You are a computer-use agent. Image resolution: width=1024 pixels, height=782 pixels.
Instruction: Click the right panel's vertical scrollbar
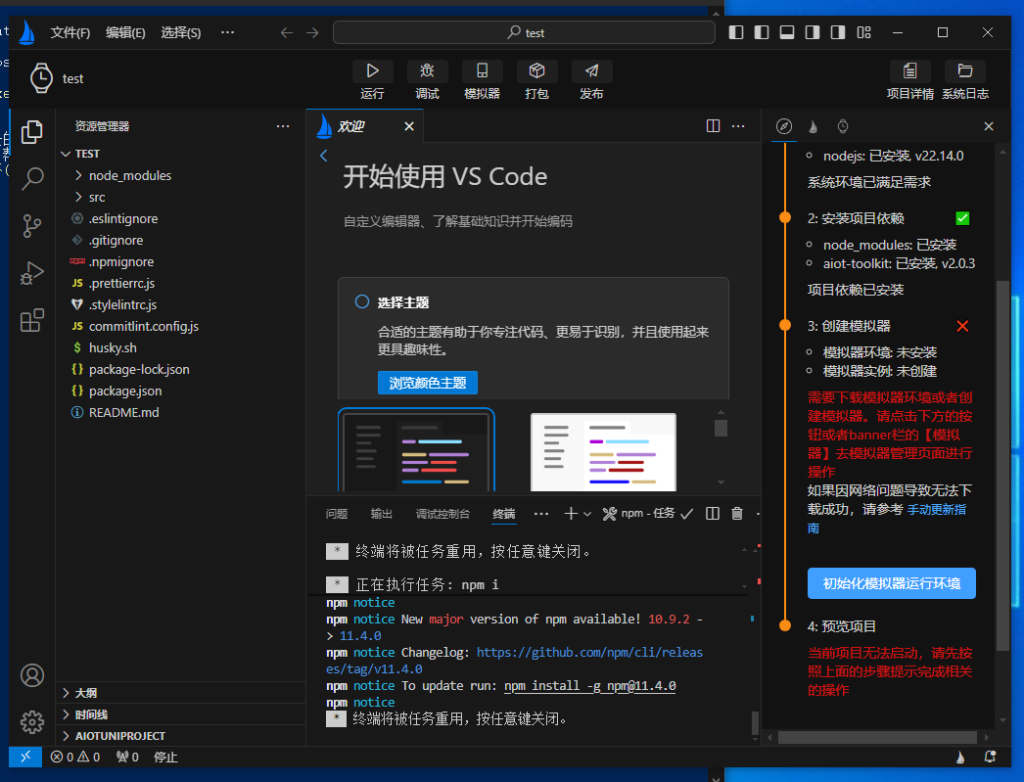(1003, 465)
